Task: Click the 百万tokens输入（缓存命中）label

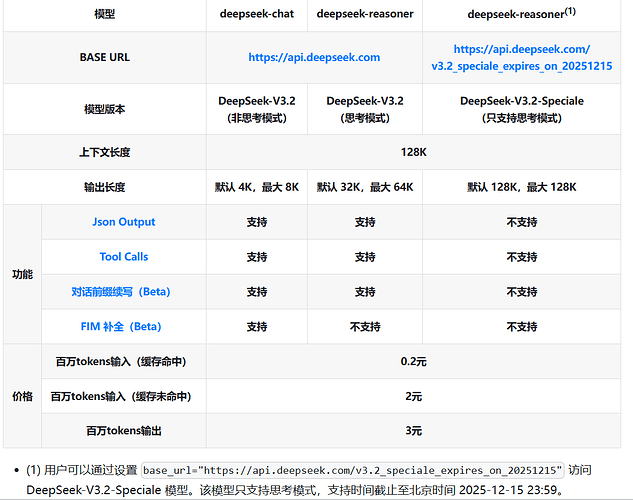Action: coord(121,362)
